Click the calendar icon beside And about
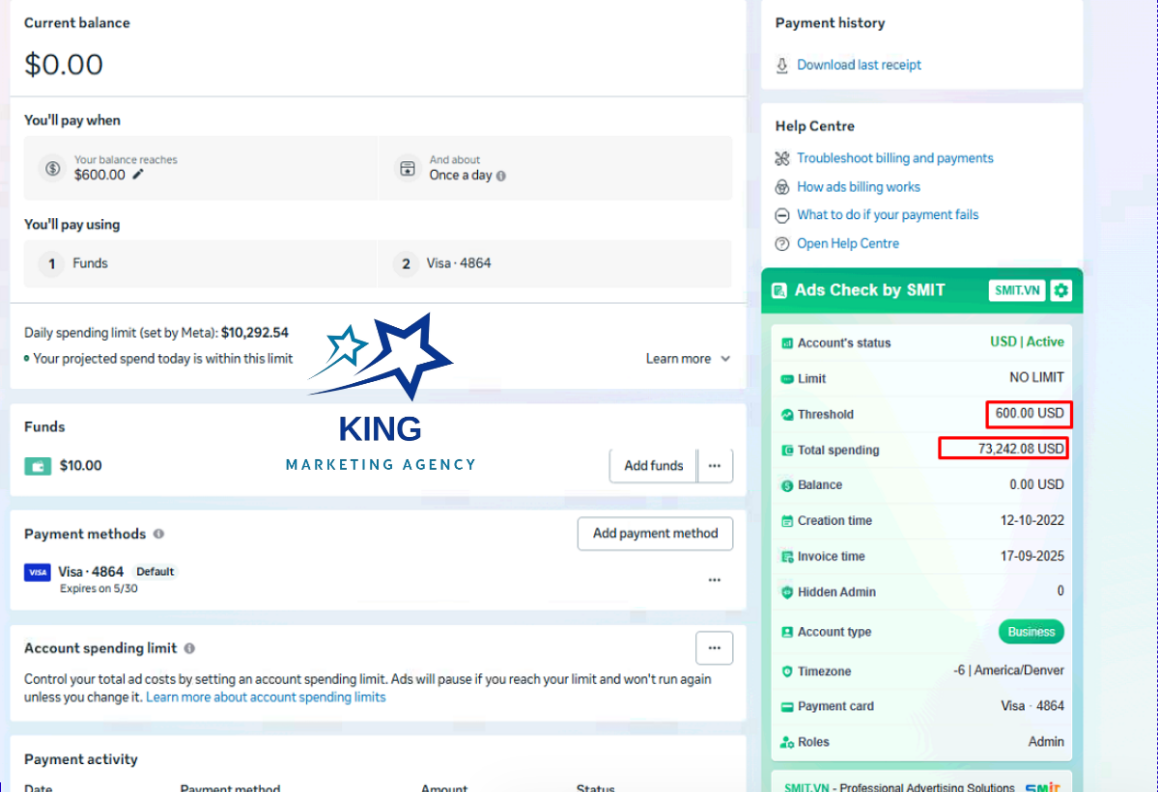Screen dimensions: 1158x792 (408, 168)
